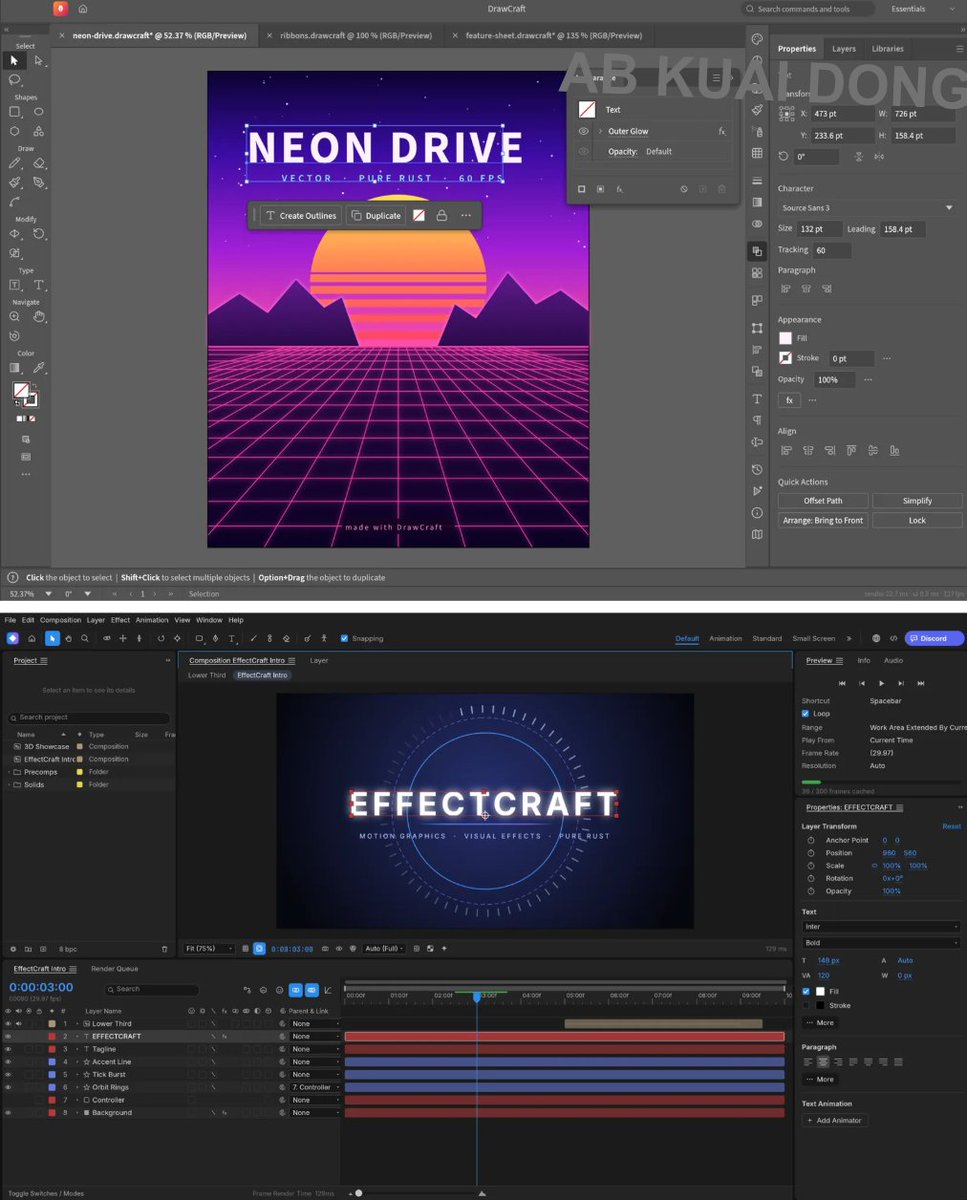Image resolution: width=967 pixels, height=1200 pixels.
Task: Select the Zoom tool in DrawCraft
Action: click(15, 317)
